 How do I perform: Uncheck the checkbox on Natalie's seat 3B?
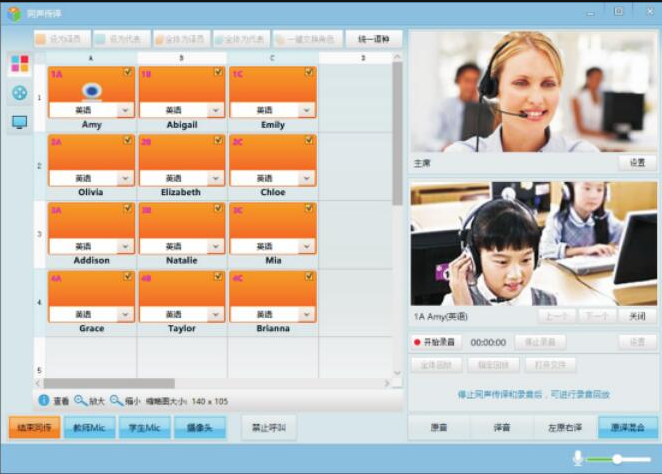pyautogui.click(x=218, y=208)
